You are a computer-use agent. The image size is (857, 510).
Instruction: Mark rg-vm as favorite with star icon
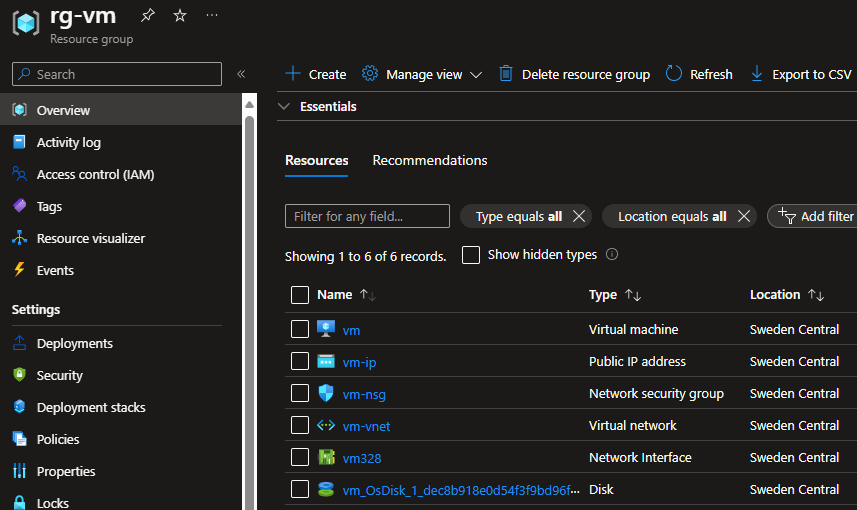[x=180, y=15]
